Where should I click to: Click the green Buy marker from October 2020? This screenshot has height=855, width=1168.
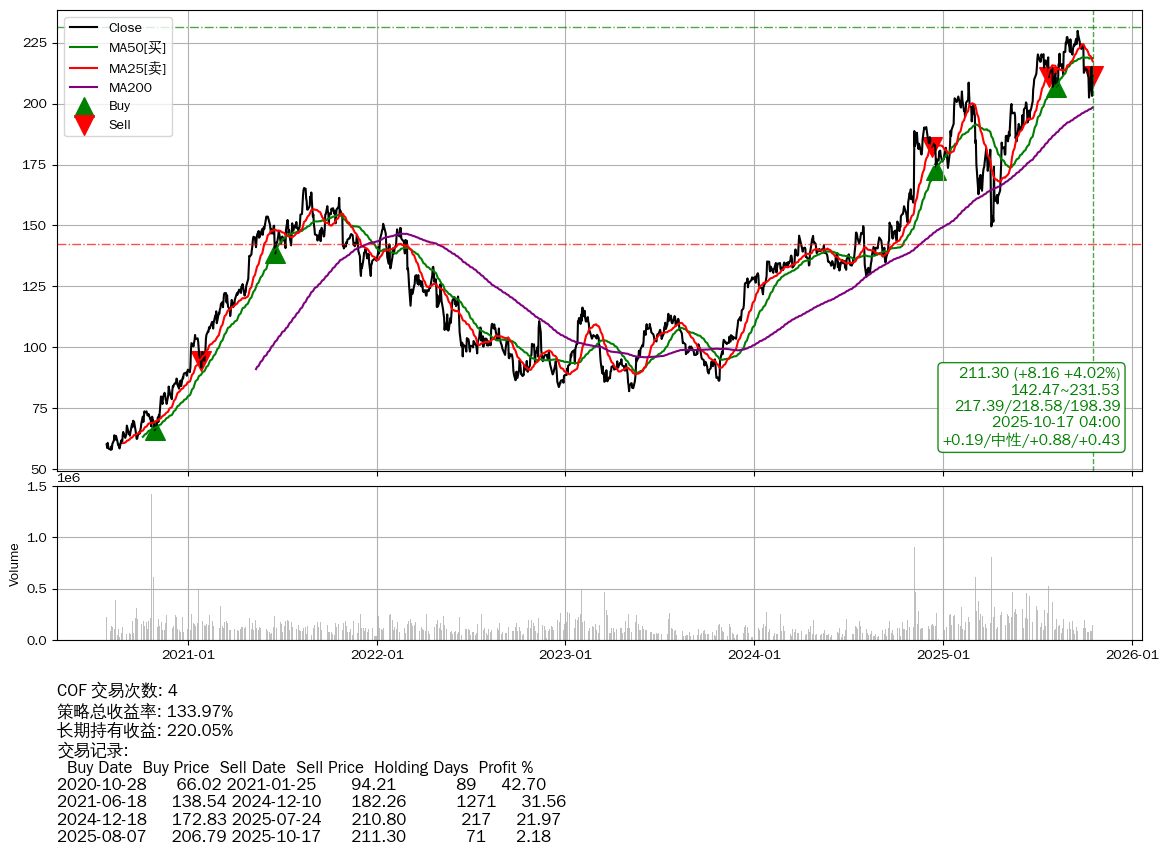coord(155,430)
